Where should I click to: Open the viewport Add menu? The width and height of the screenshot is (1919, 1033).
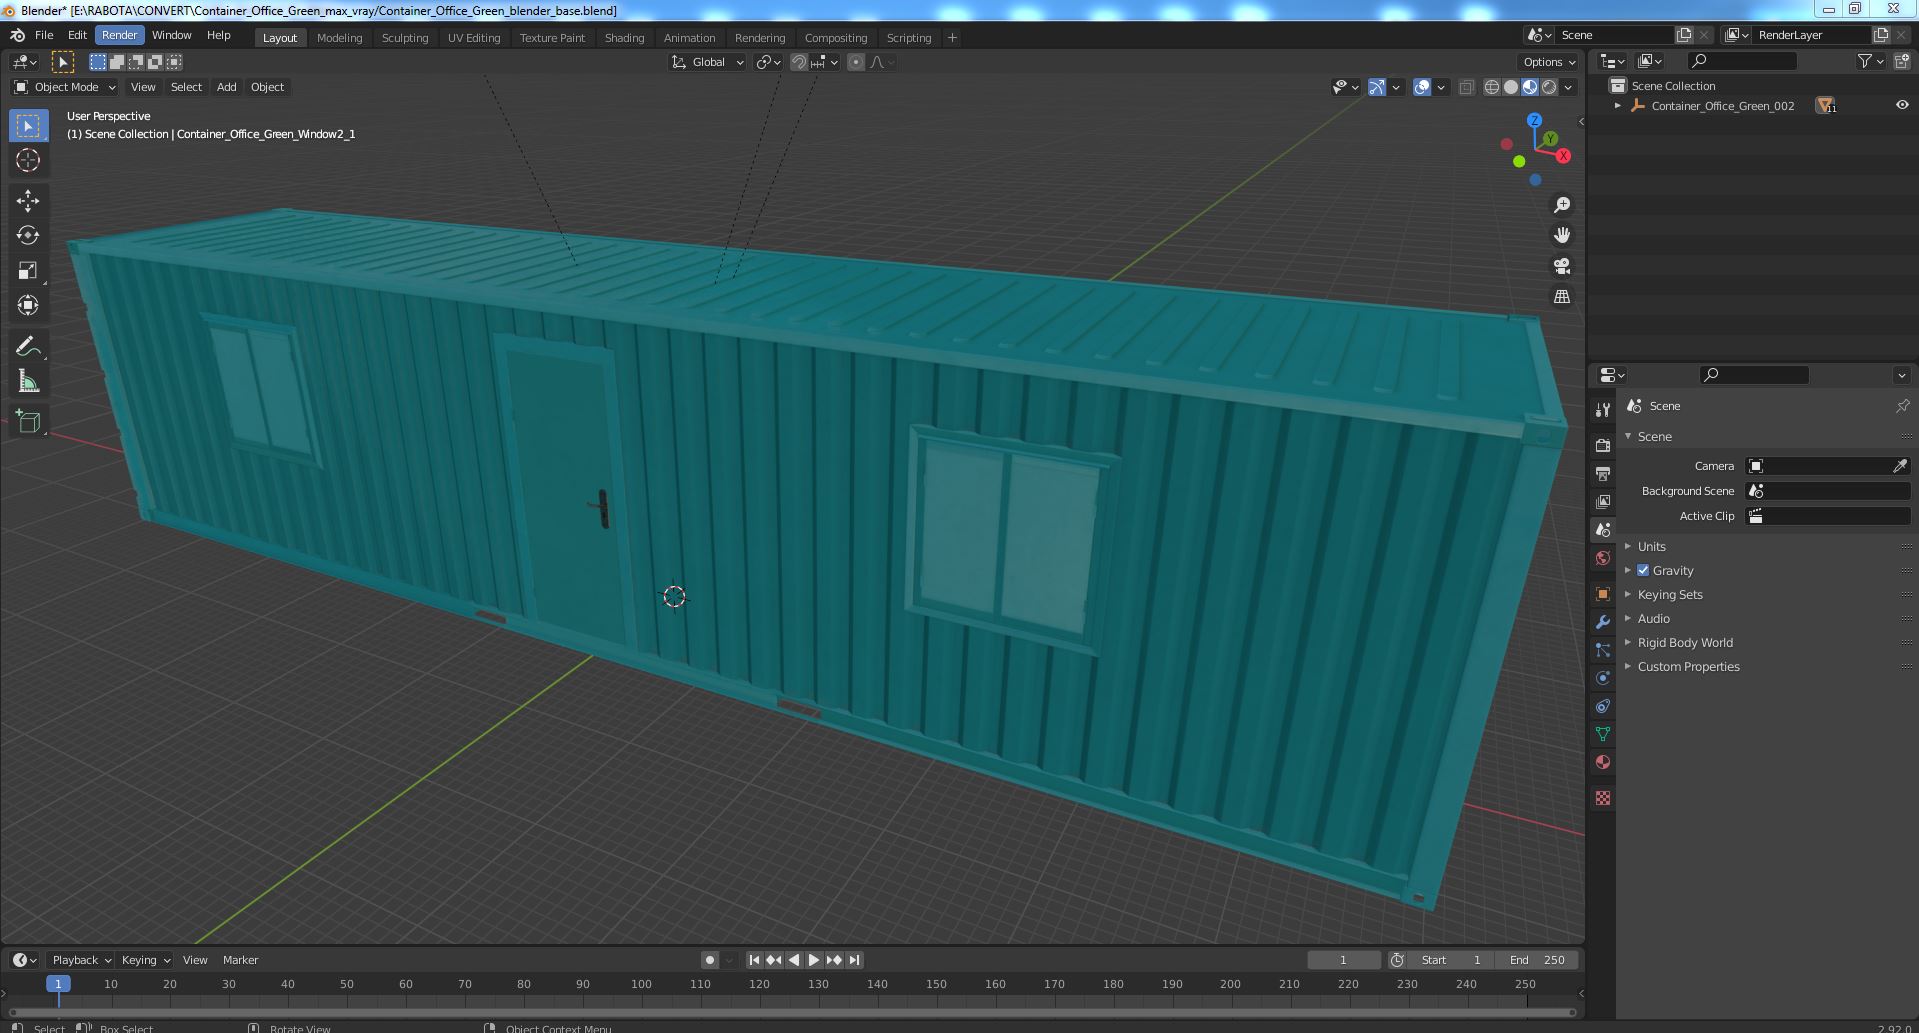point(227,87)
